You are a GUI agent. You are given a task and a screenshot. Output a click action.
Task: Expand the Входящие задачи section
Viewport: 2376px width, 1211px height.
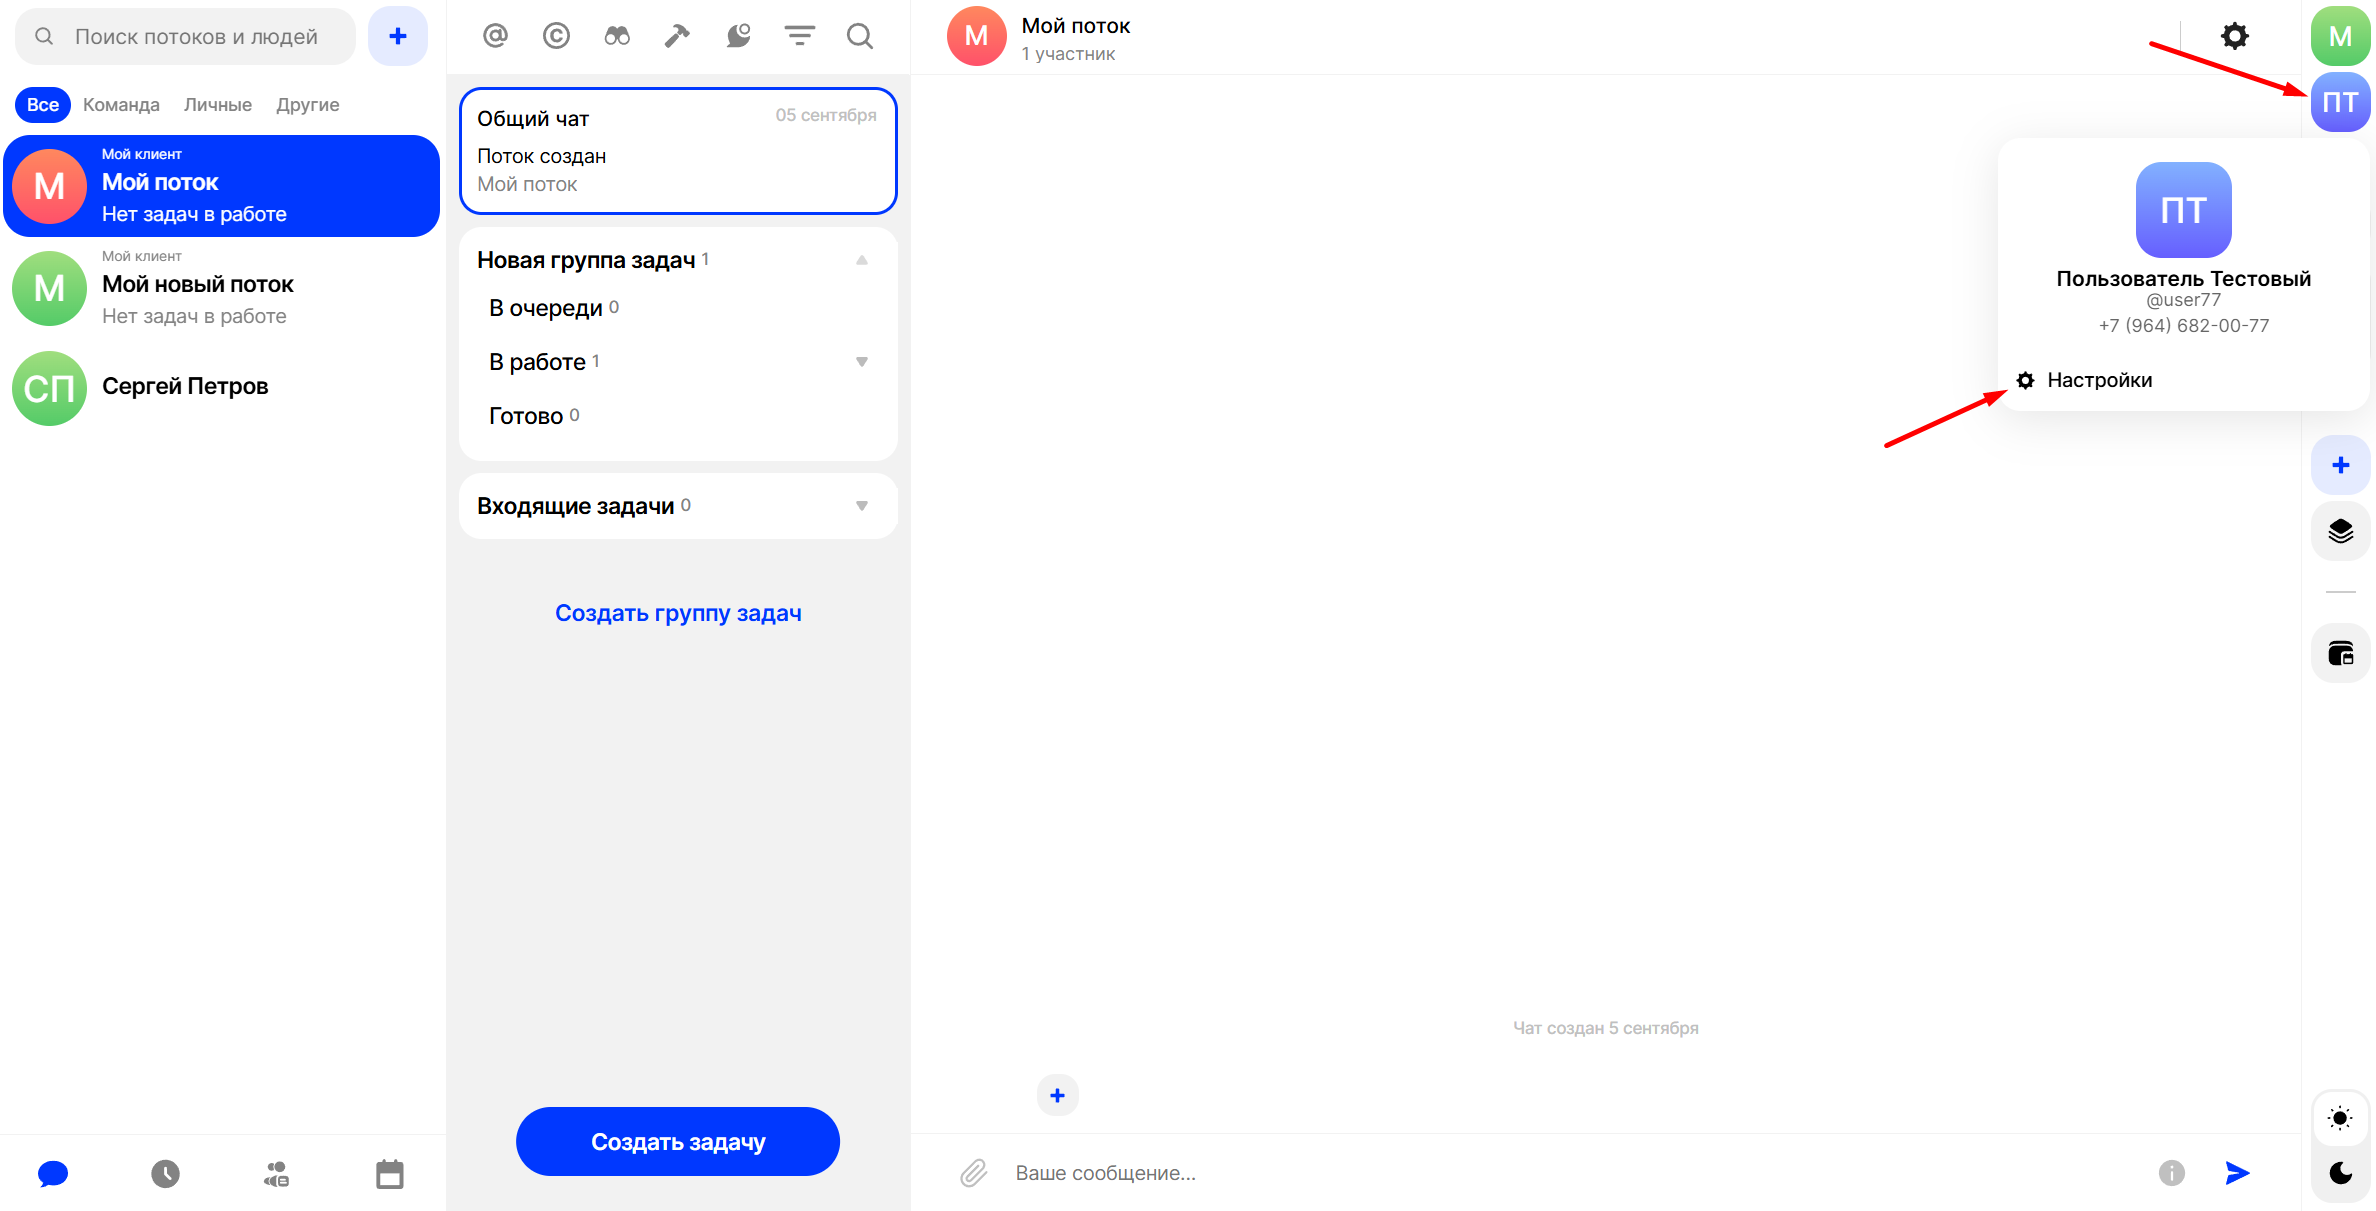coord(861,506)
